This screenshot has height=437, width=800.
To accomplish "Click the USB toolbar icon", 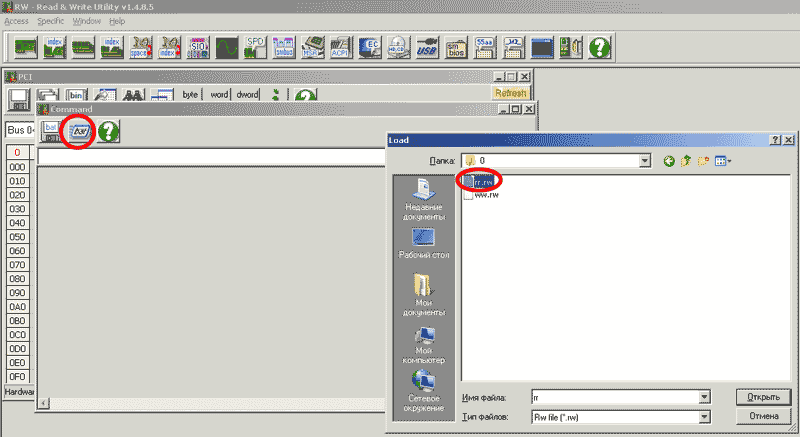I will click(x=427, y=46).
